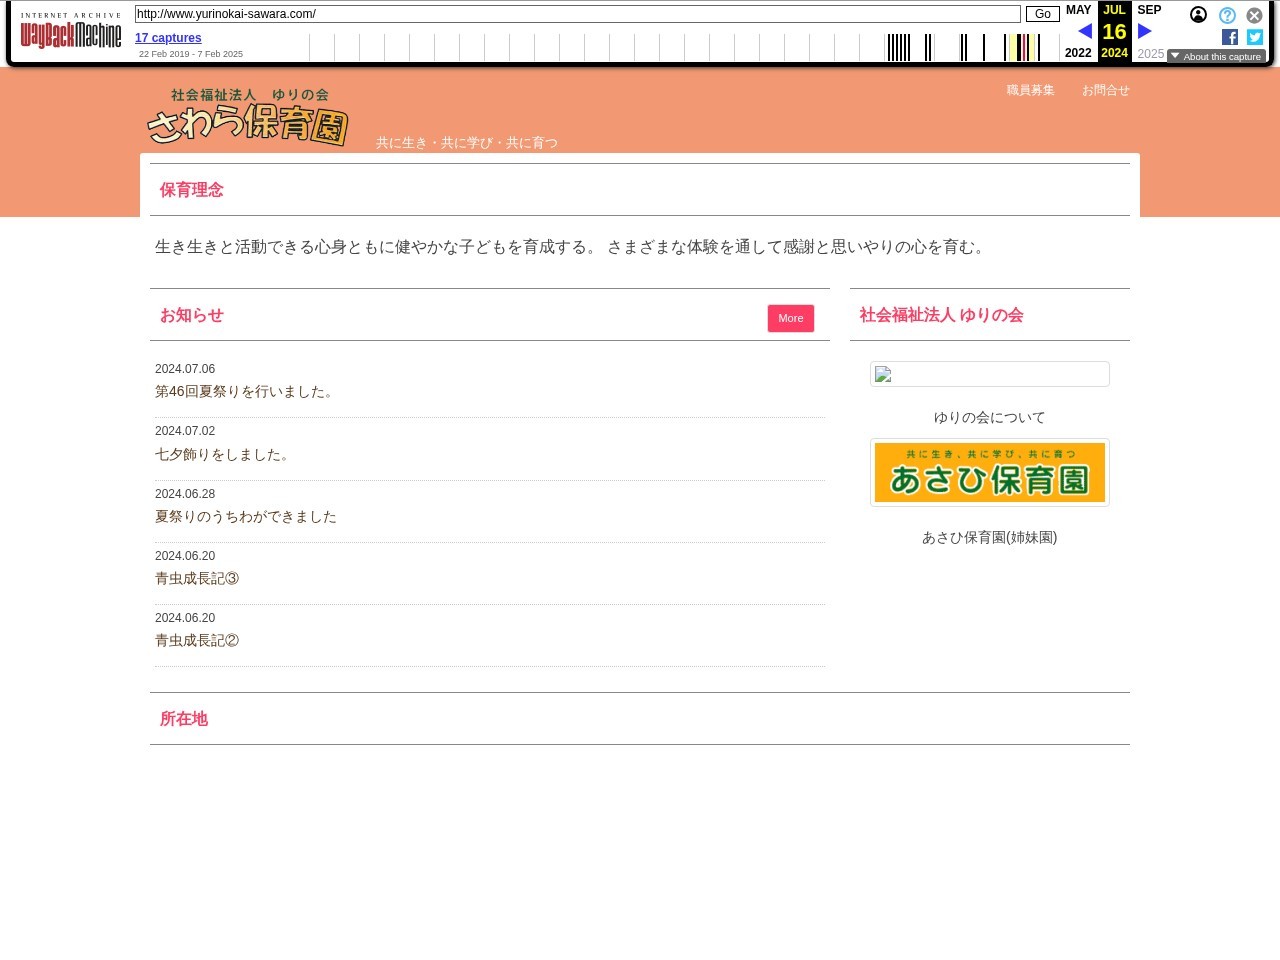This screenshot has width=1280, height=960.
Task: Click the More button beside お知らせ
Action: click(790, 318)
